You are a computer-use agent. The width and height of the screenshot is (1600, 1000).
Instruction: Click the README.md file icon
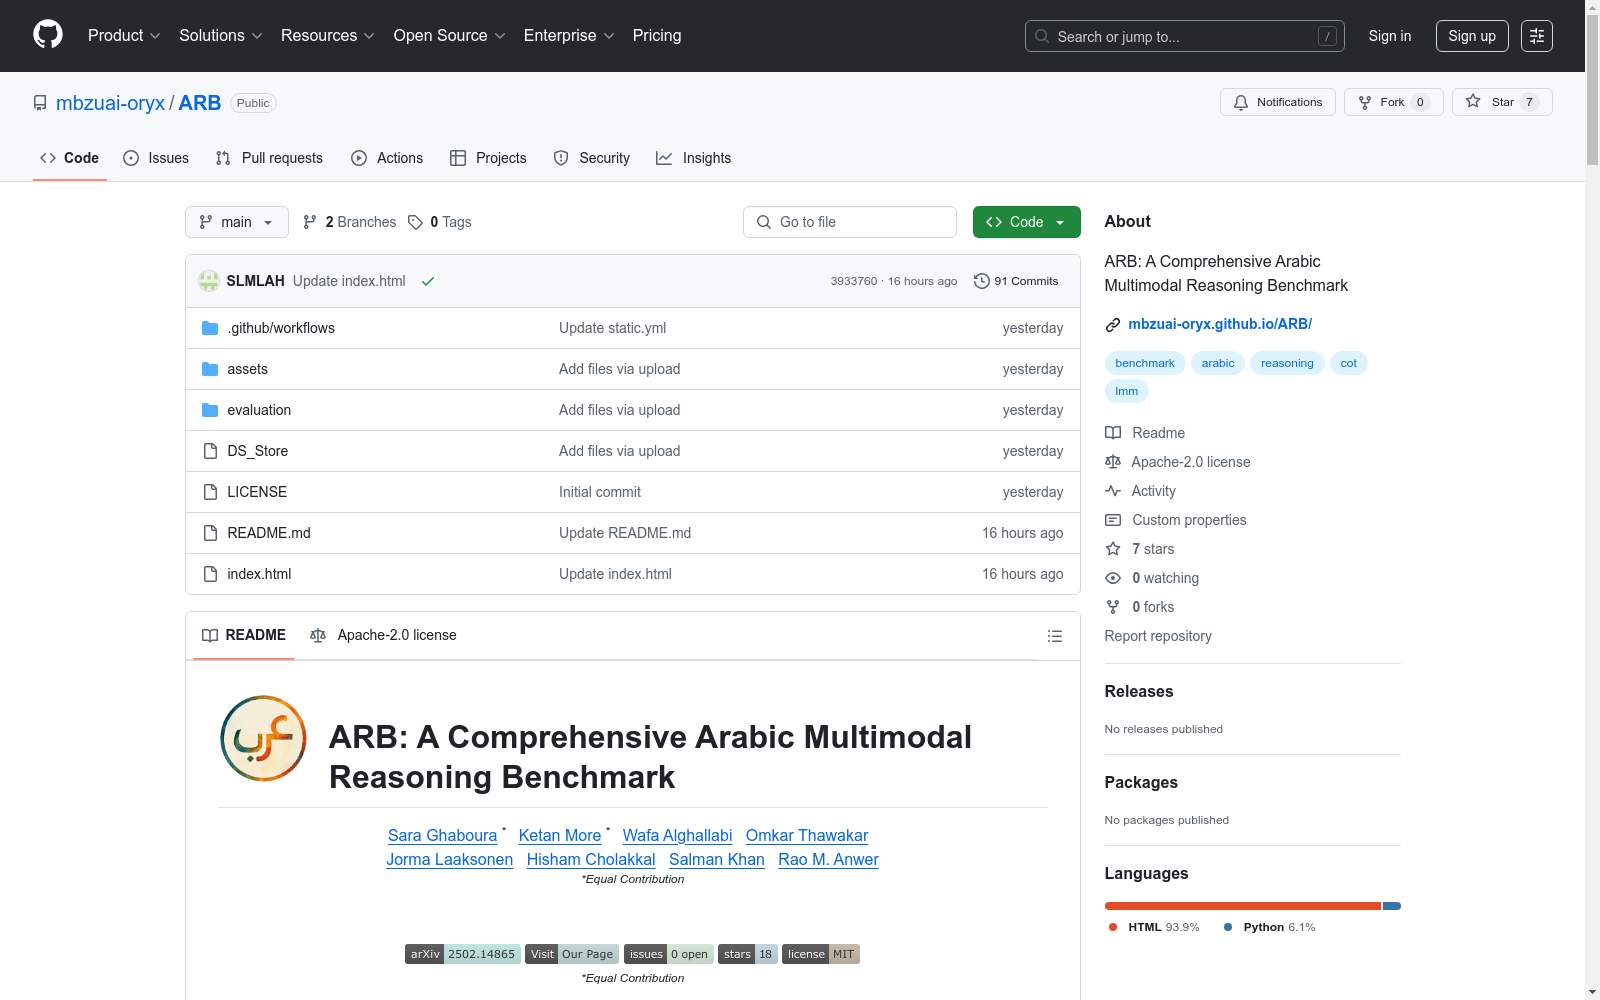point(210,533)
